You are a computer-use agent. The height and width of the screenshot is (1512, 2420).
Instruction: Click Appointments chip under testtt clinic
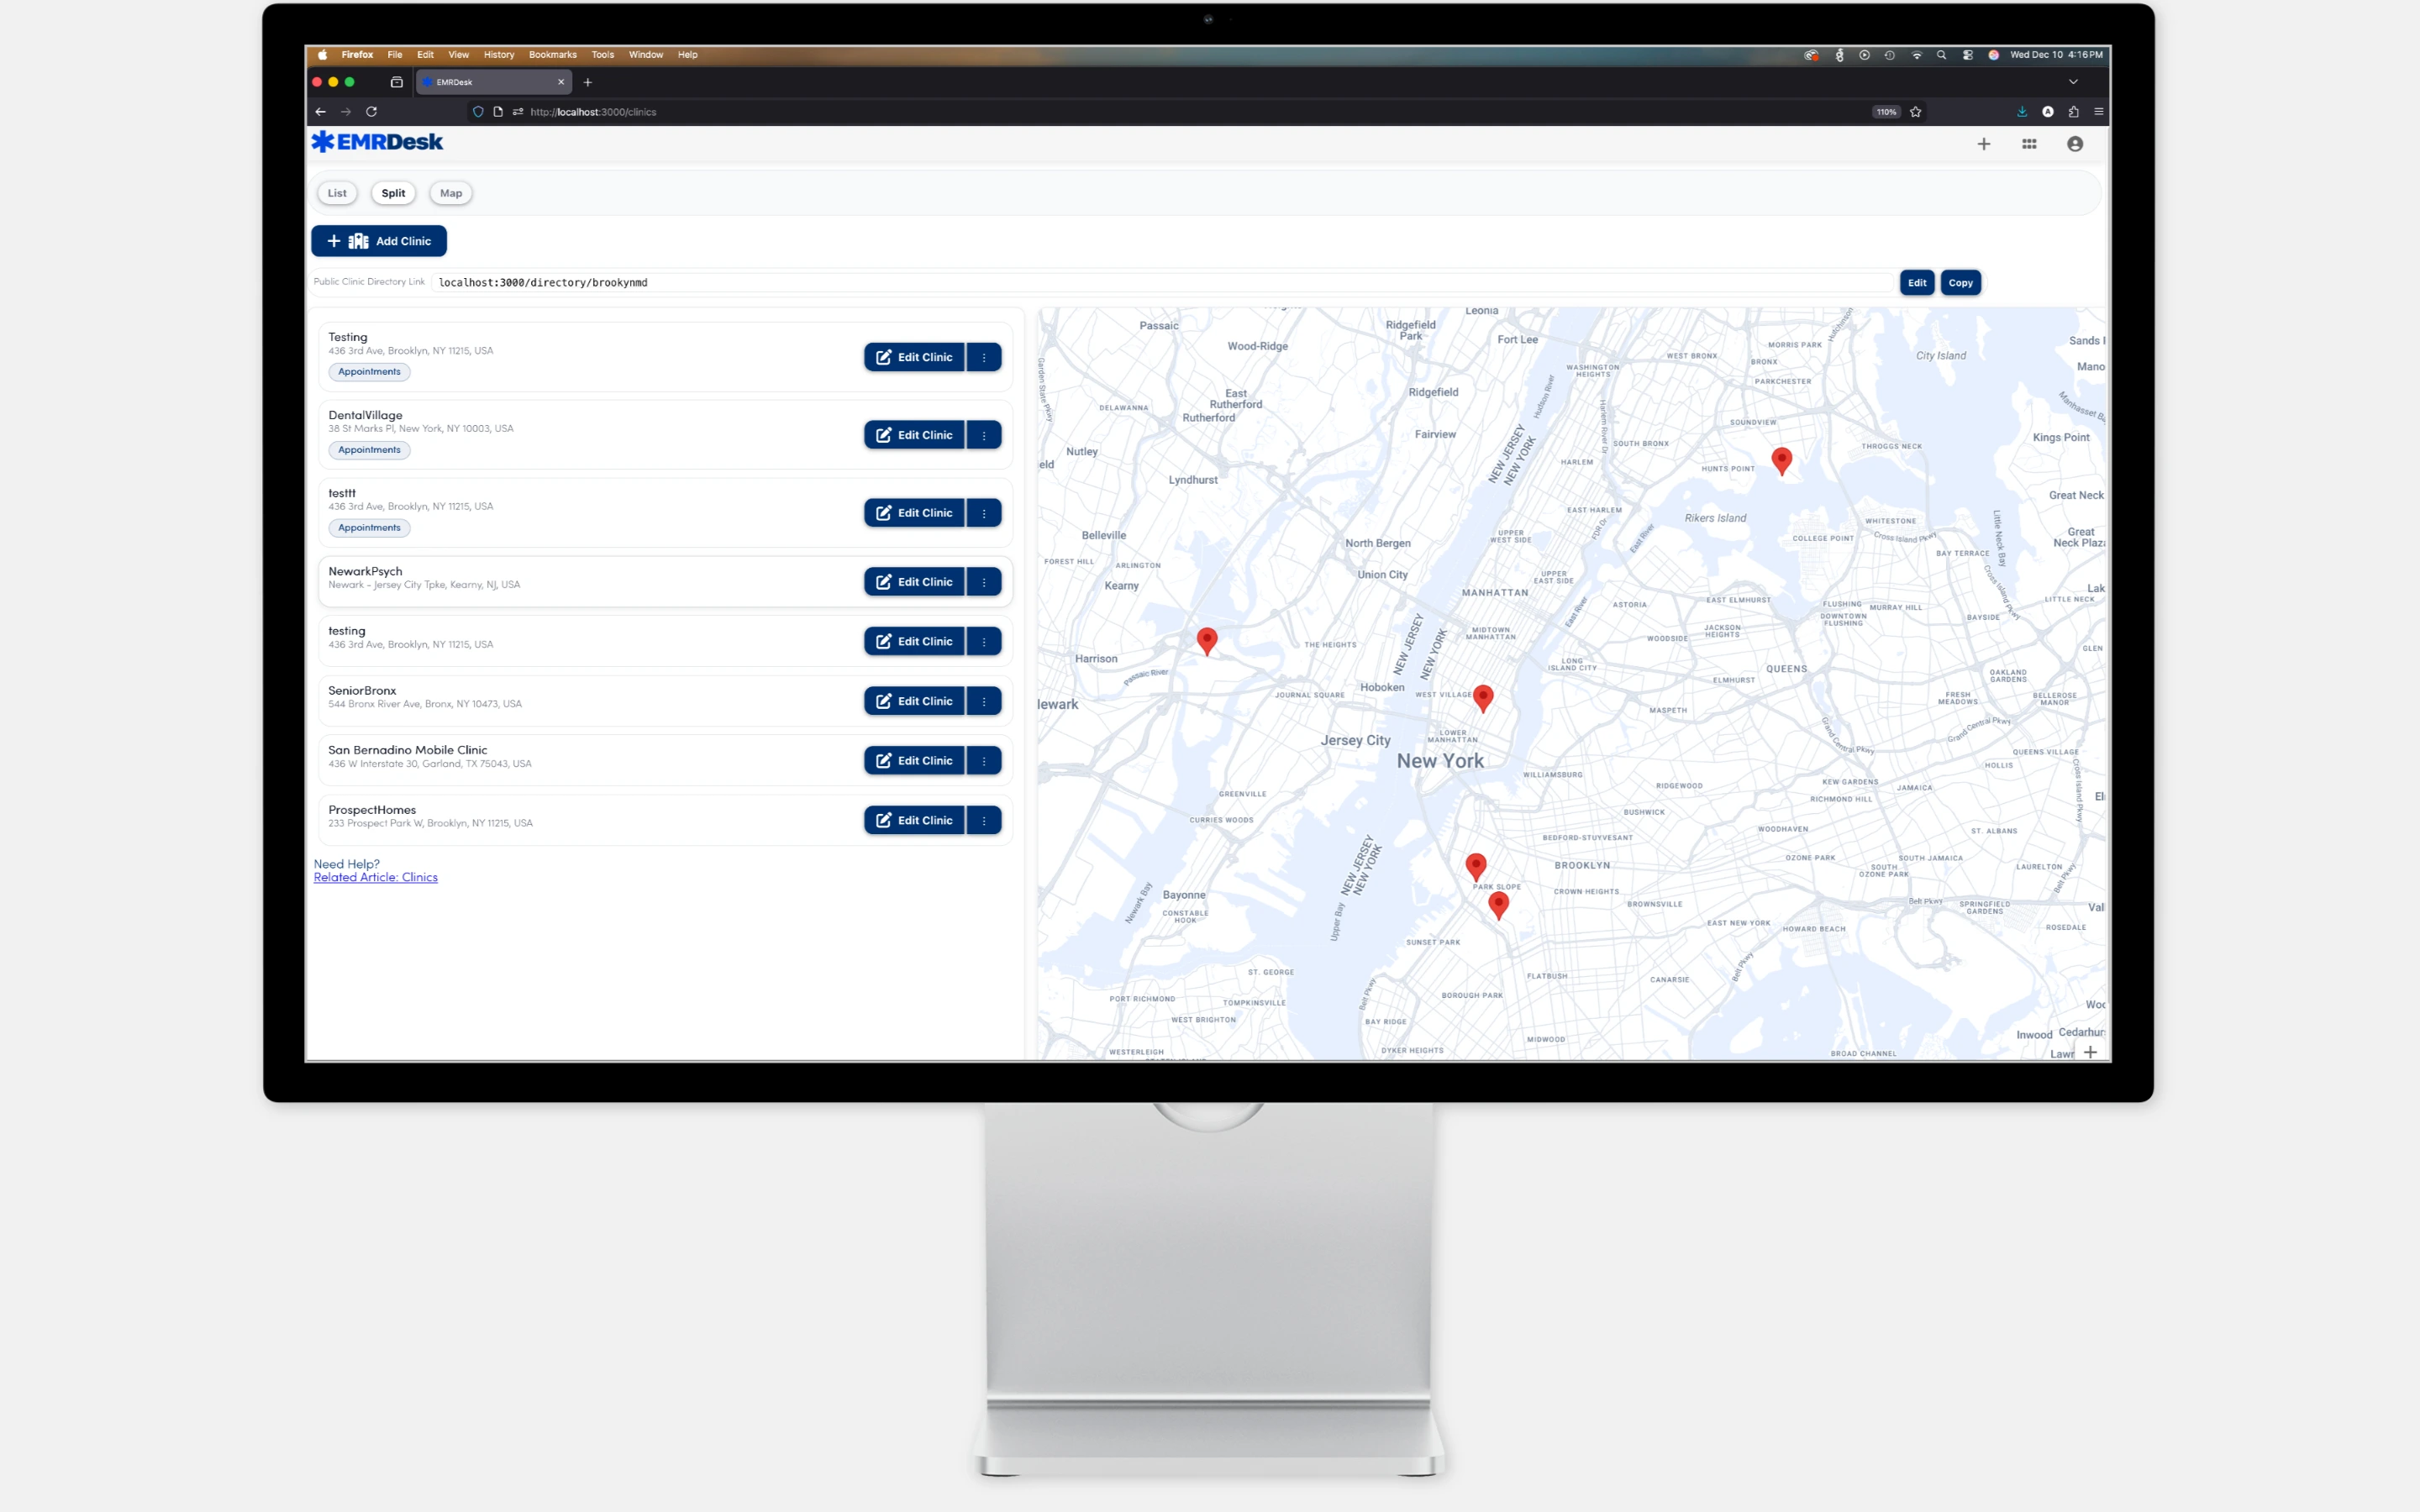coord(369,528)
